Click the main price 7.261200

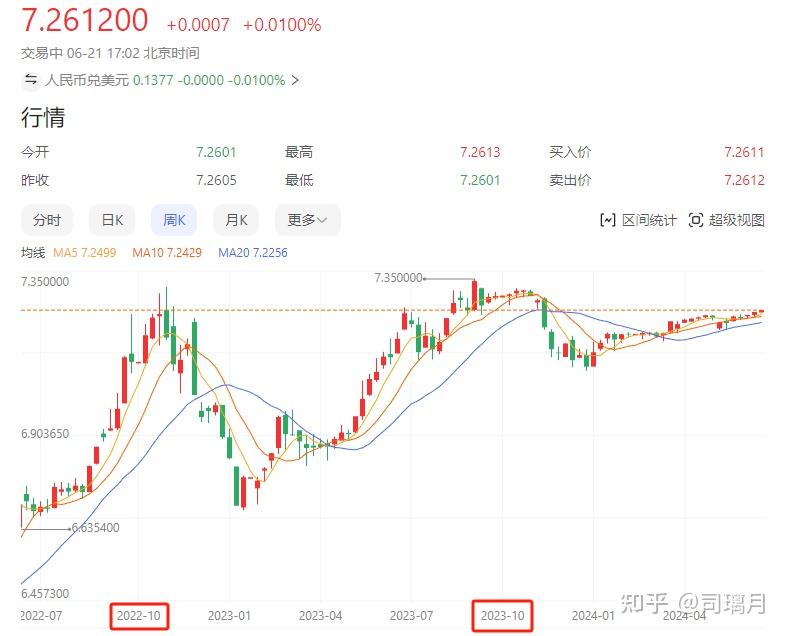tap(84, 20)
